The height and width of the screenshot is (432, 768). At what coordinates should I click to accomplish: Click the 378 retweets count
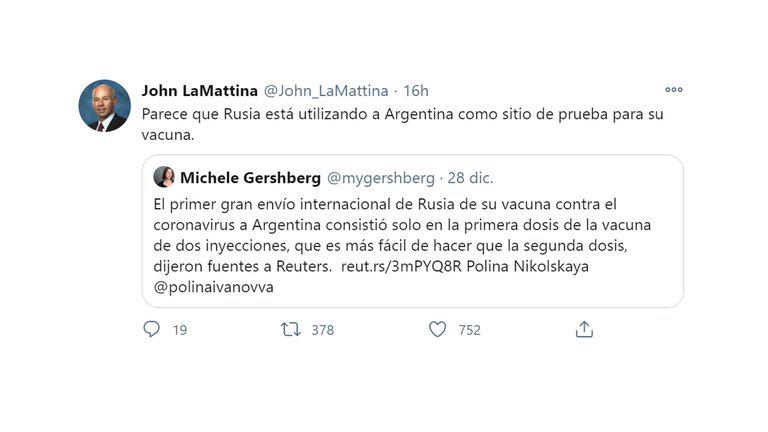point(322,330)
